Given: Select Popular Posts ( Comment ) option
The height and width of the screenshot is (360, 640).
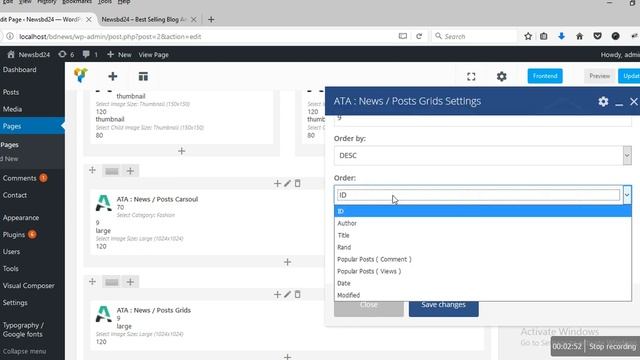Looking at the screenshot, I should (x=482, y=259).
